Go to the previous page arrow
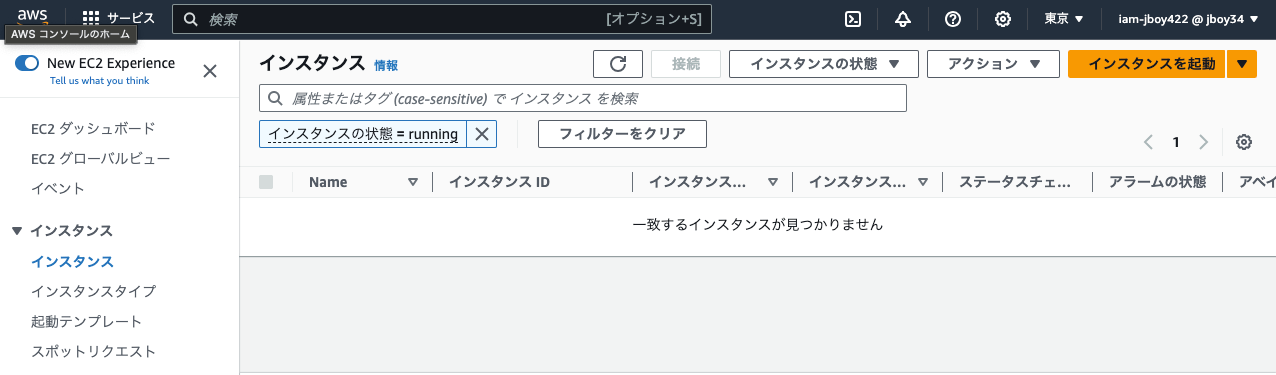1276x375 pixels. (x=1149, y=142)
